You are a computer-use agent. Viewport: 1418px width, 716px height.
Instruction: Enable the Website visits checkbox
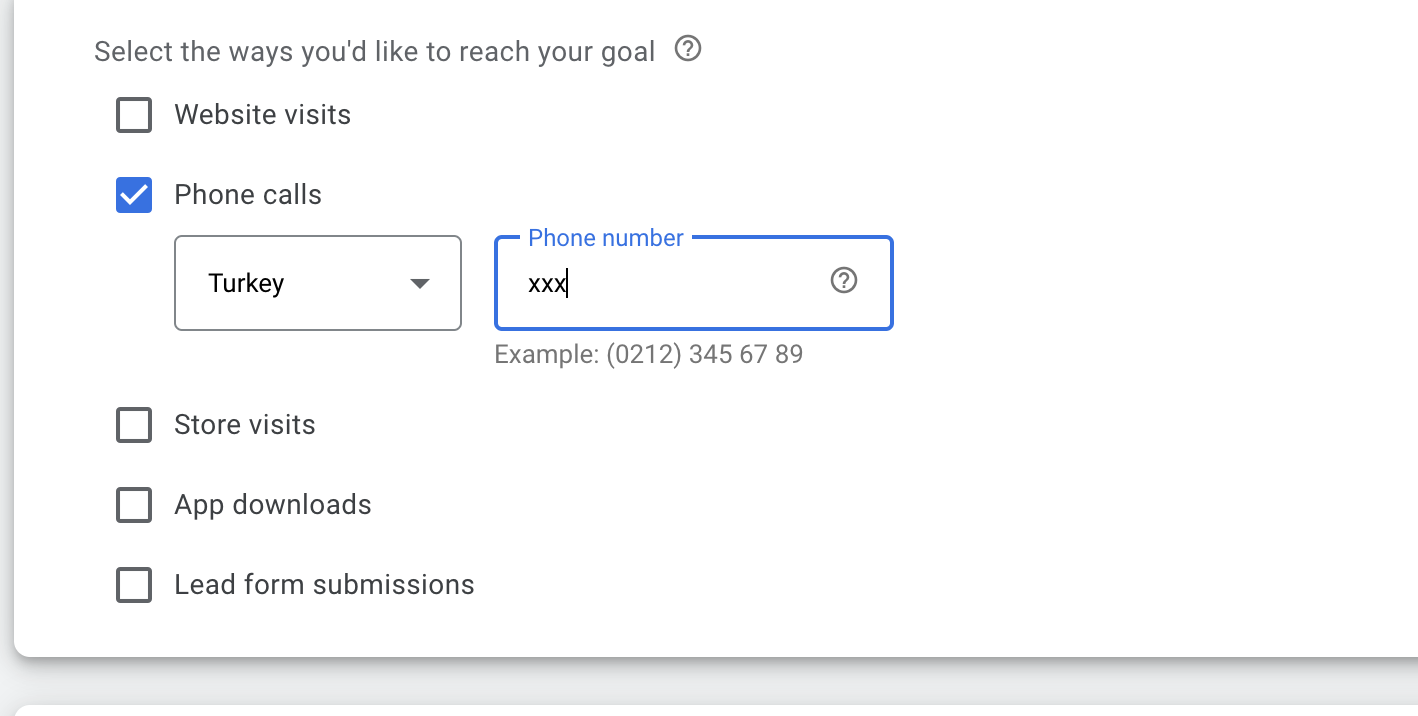(x=134, y=115)
